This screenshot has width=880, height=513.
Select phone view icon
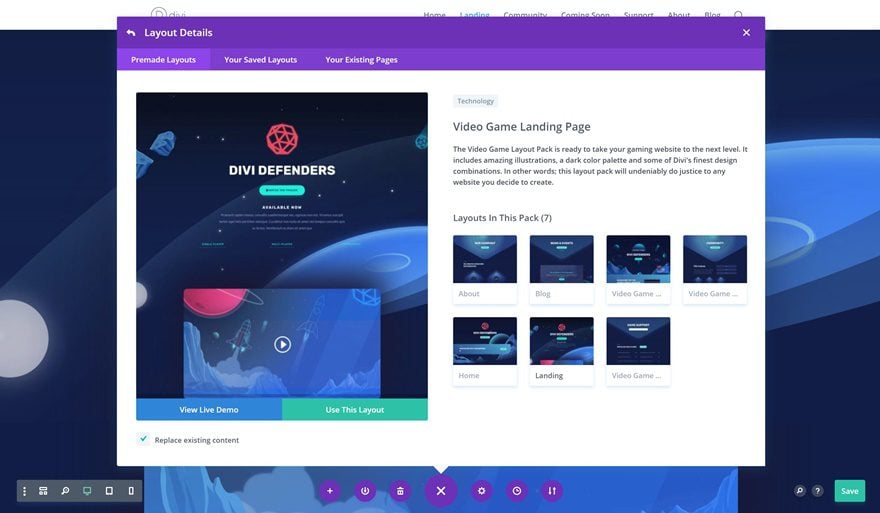point(131,491)
